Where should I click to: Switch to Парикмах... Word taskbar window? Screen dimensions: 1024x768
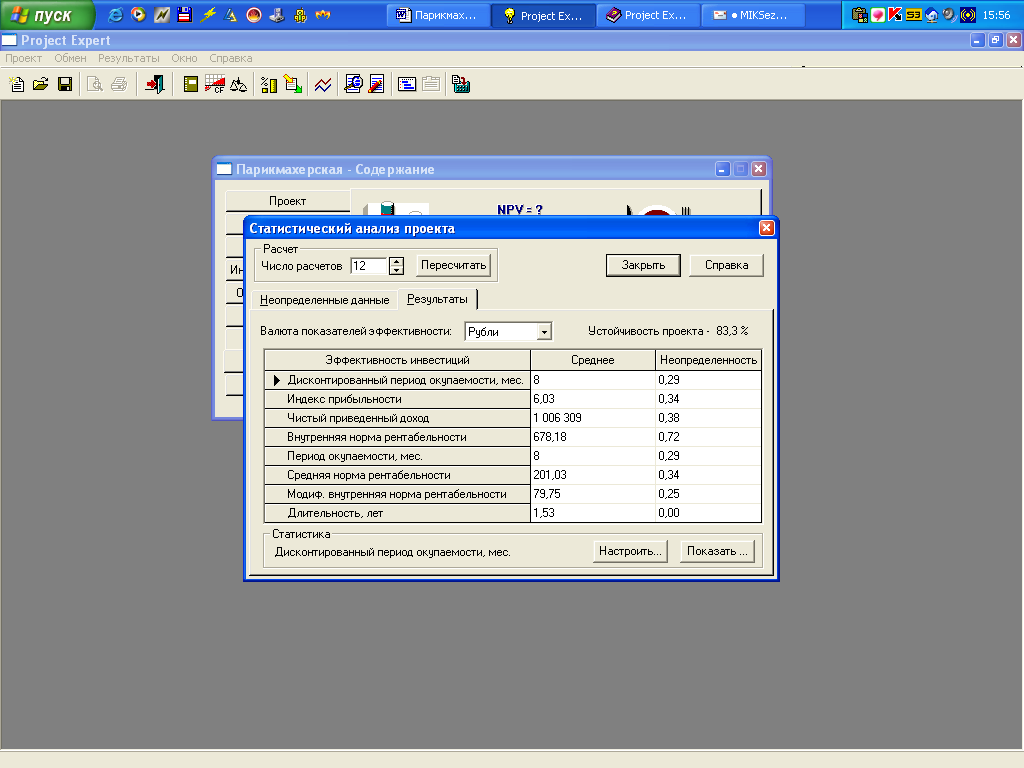439,15
